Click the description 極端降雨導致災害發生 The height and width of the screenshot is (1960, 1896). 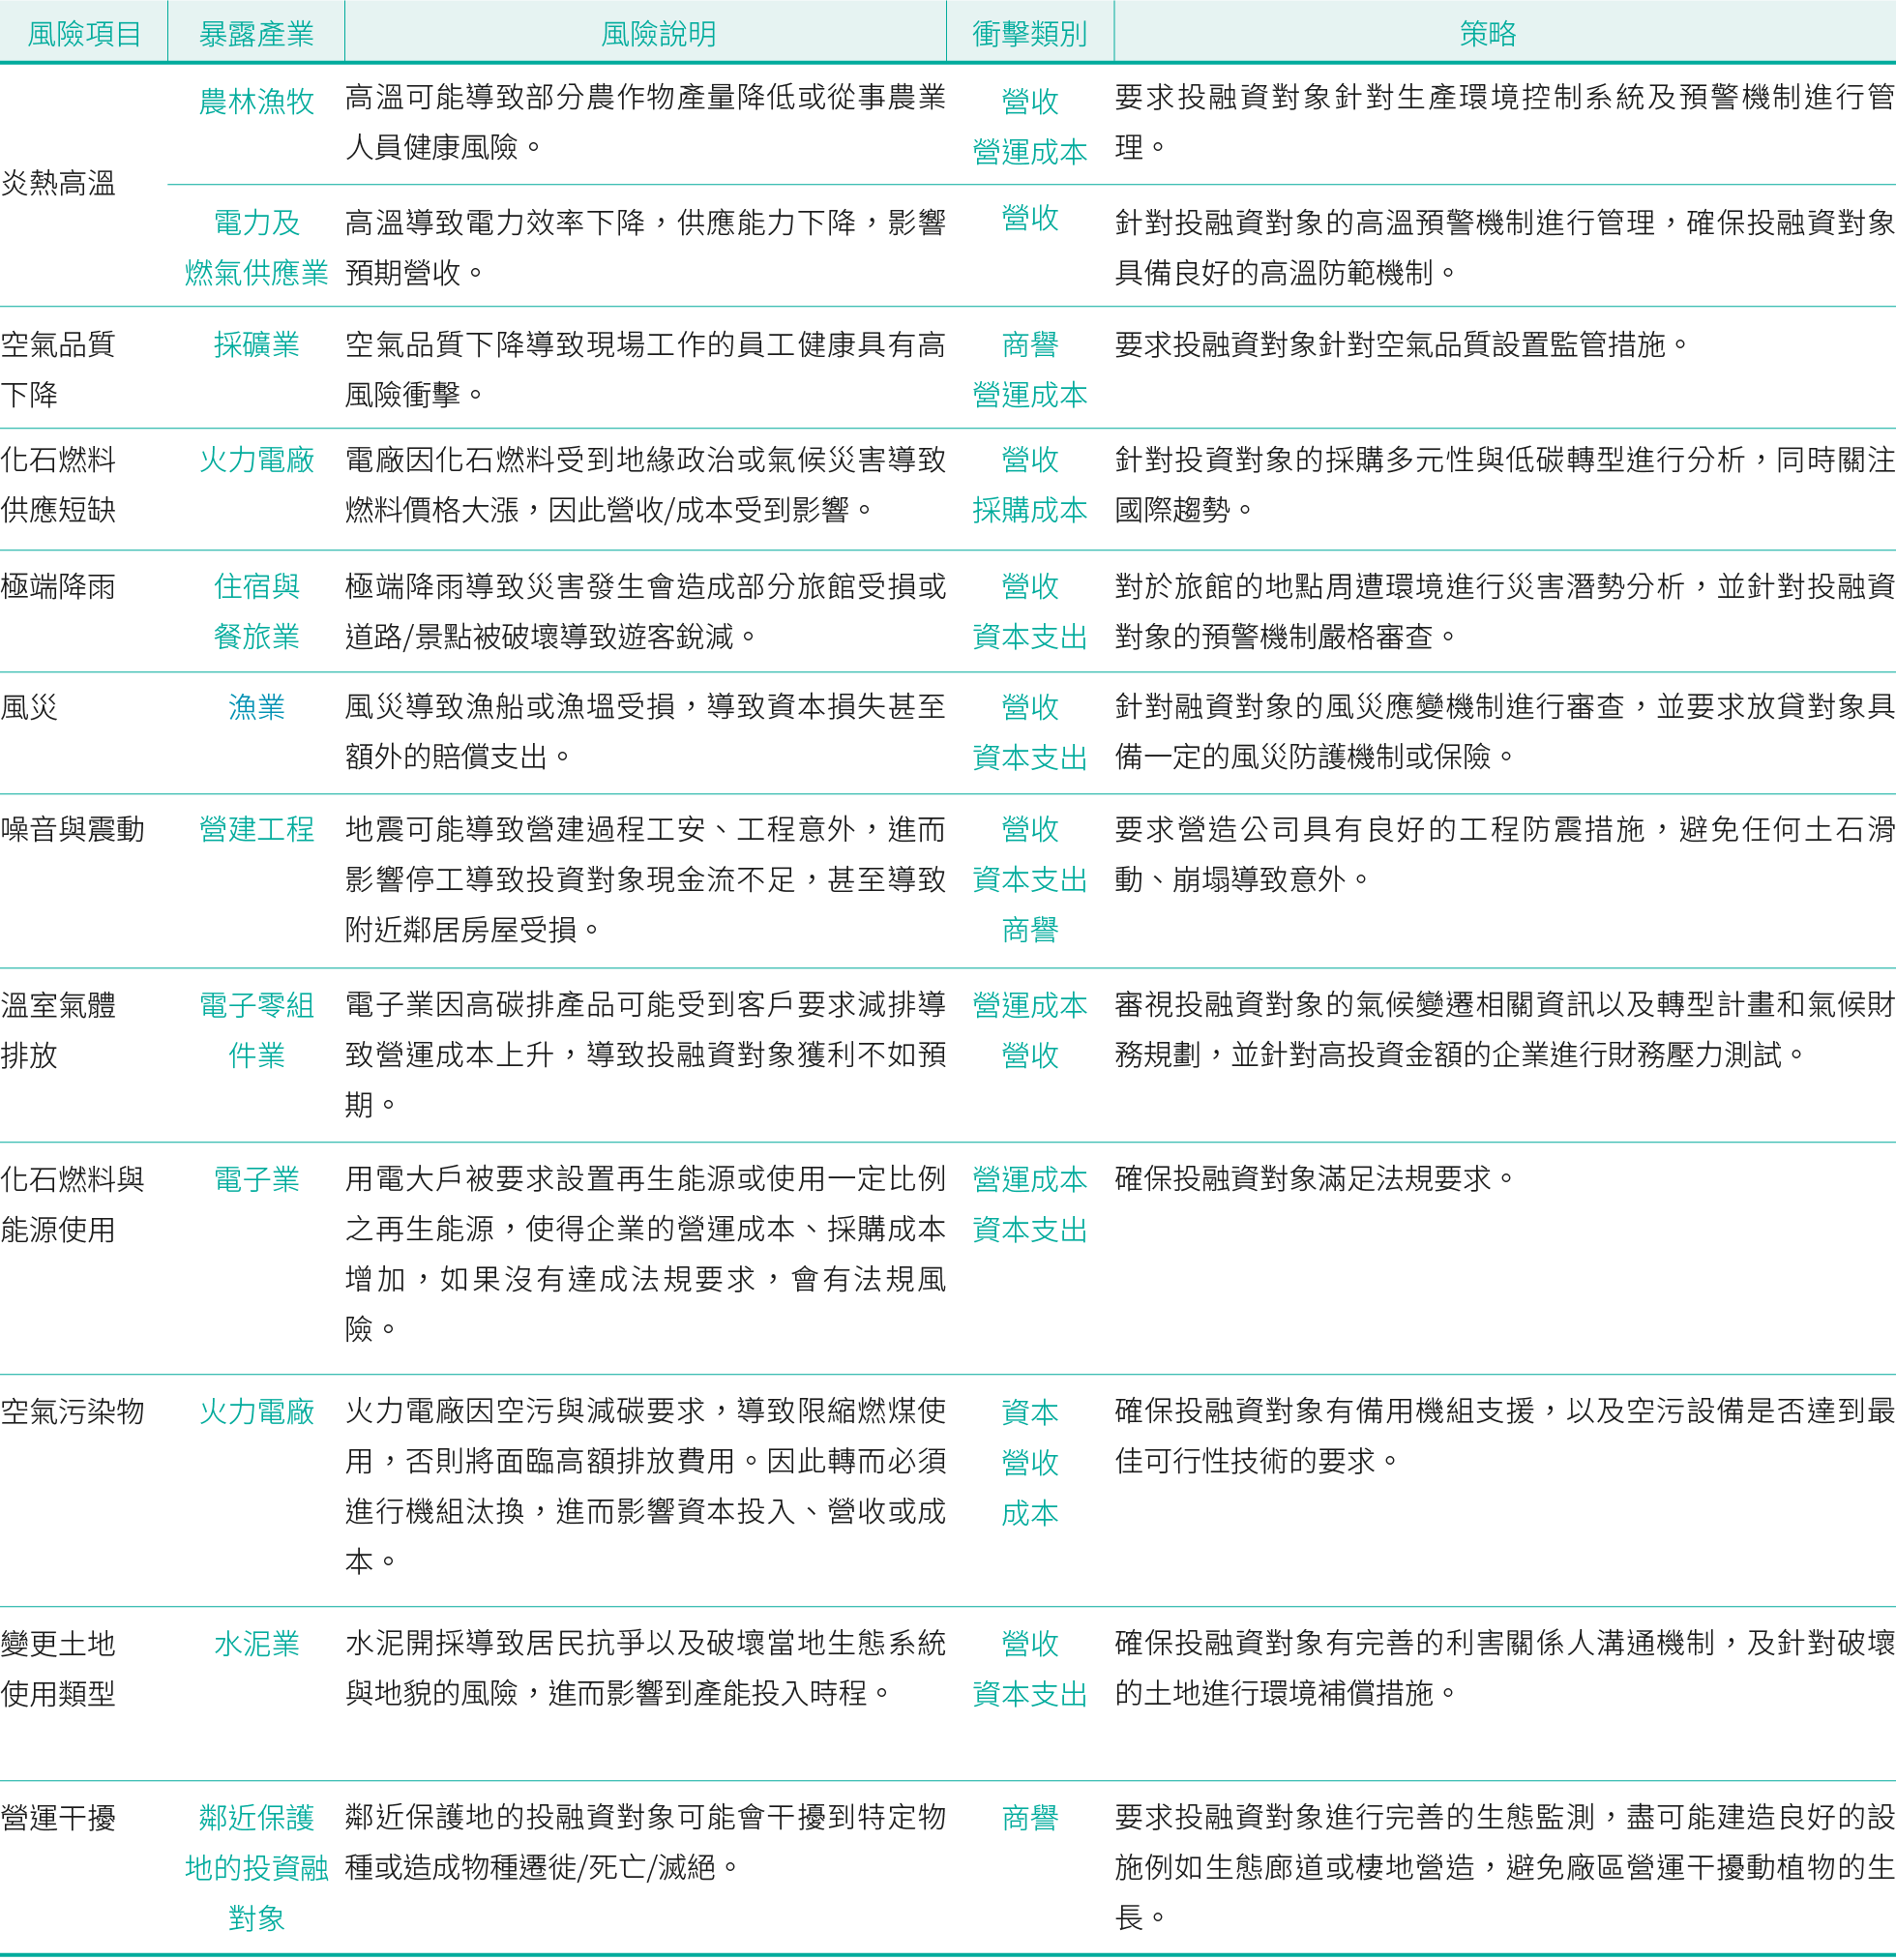pyautogui.click(x=645, y=611)
